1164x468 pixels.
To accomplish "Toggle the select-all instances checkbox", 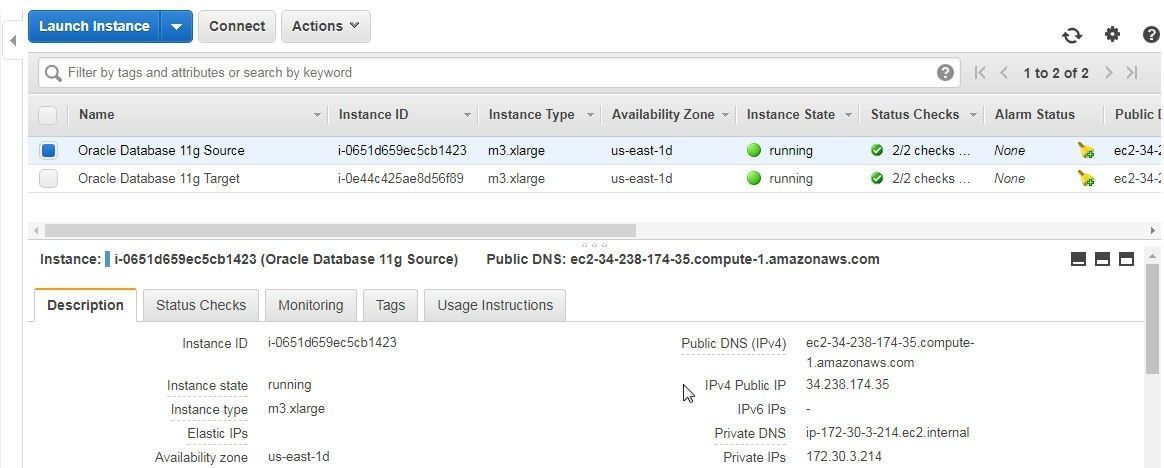I will pos(48,115).
